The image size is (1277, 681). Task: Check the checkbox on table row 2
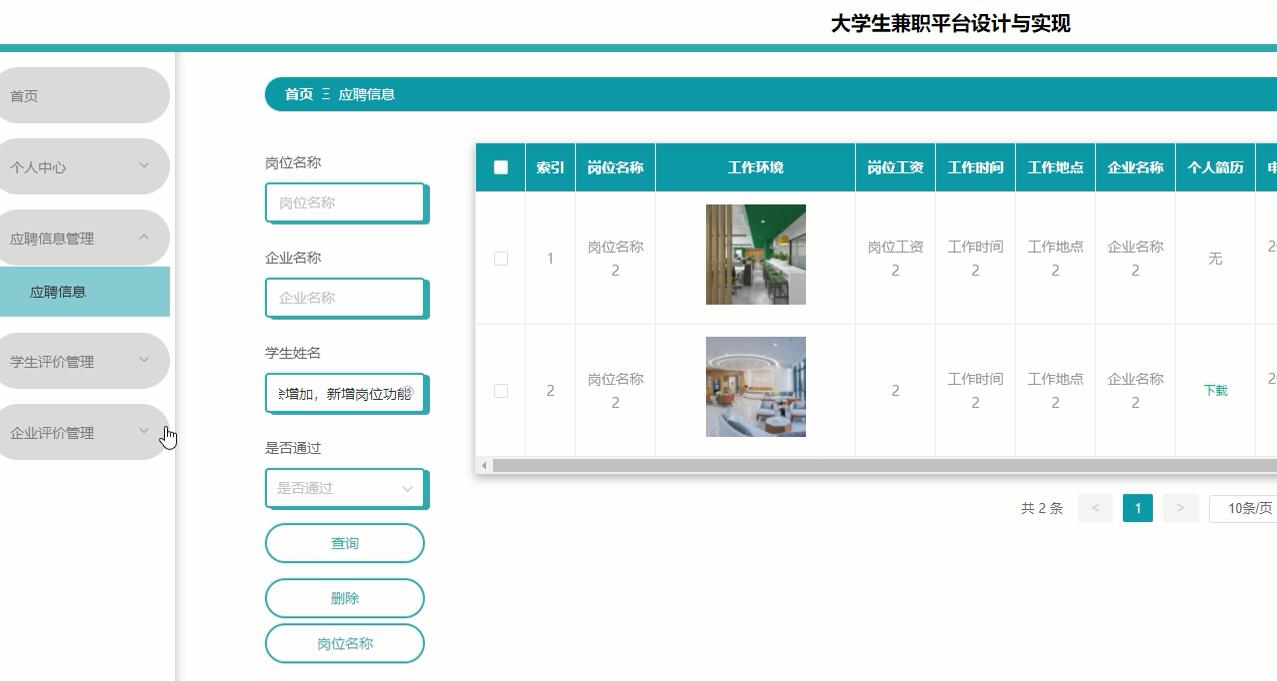(x=500, y=391)
